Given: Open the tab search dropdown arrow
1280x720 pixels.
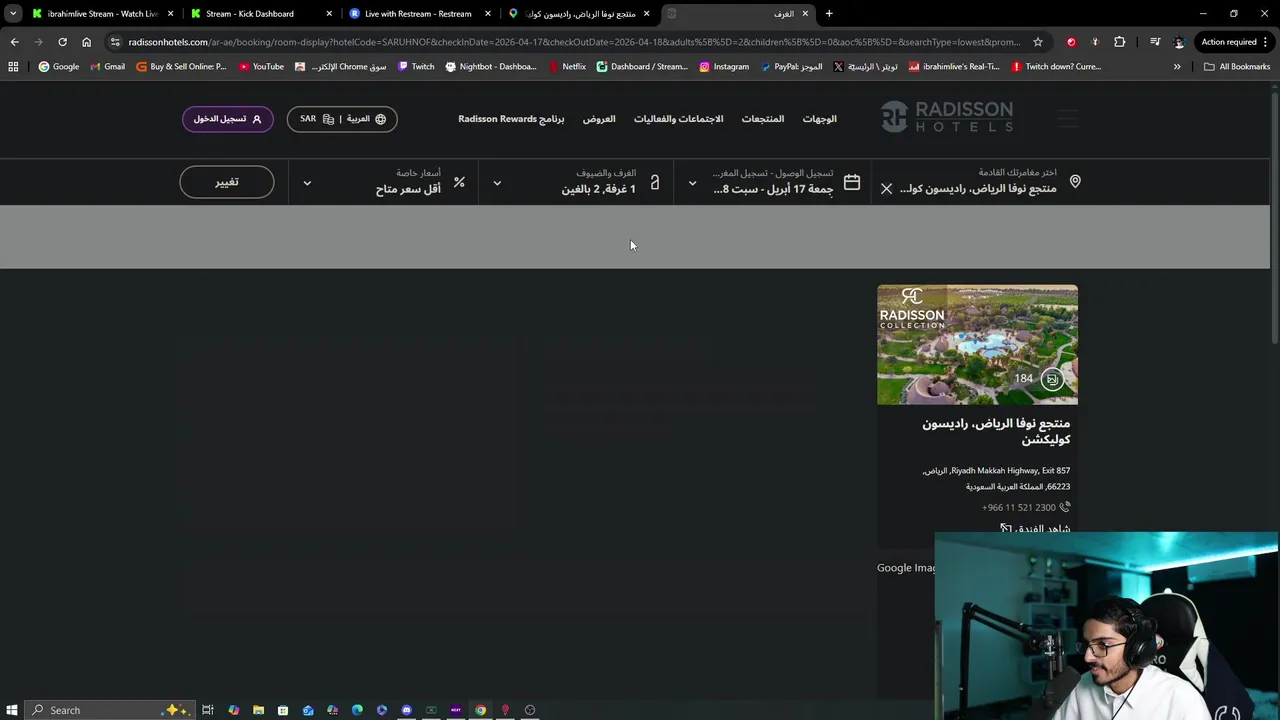Looking at the screenshot, I should pos(13,14).
